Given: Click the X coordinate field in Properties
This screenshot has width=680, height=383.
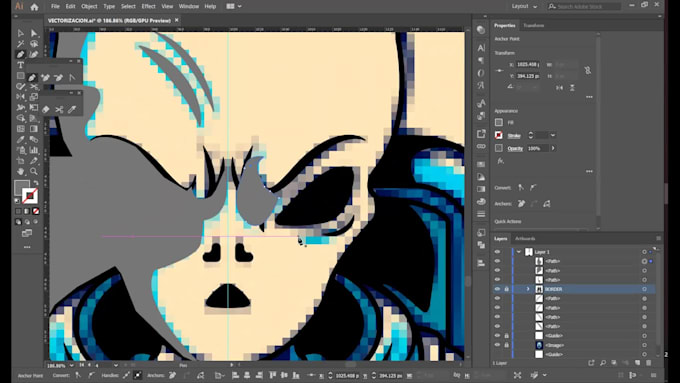Looking at the screenshot, I should click(x=527, y=65).
